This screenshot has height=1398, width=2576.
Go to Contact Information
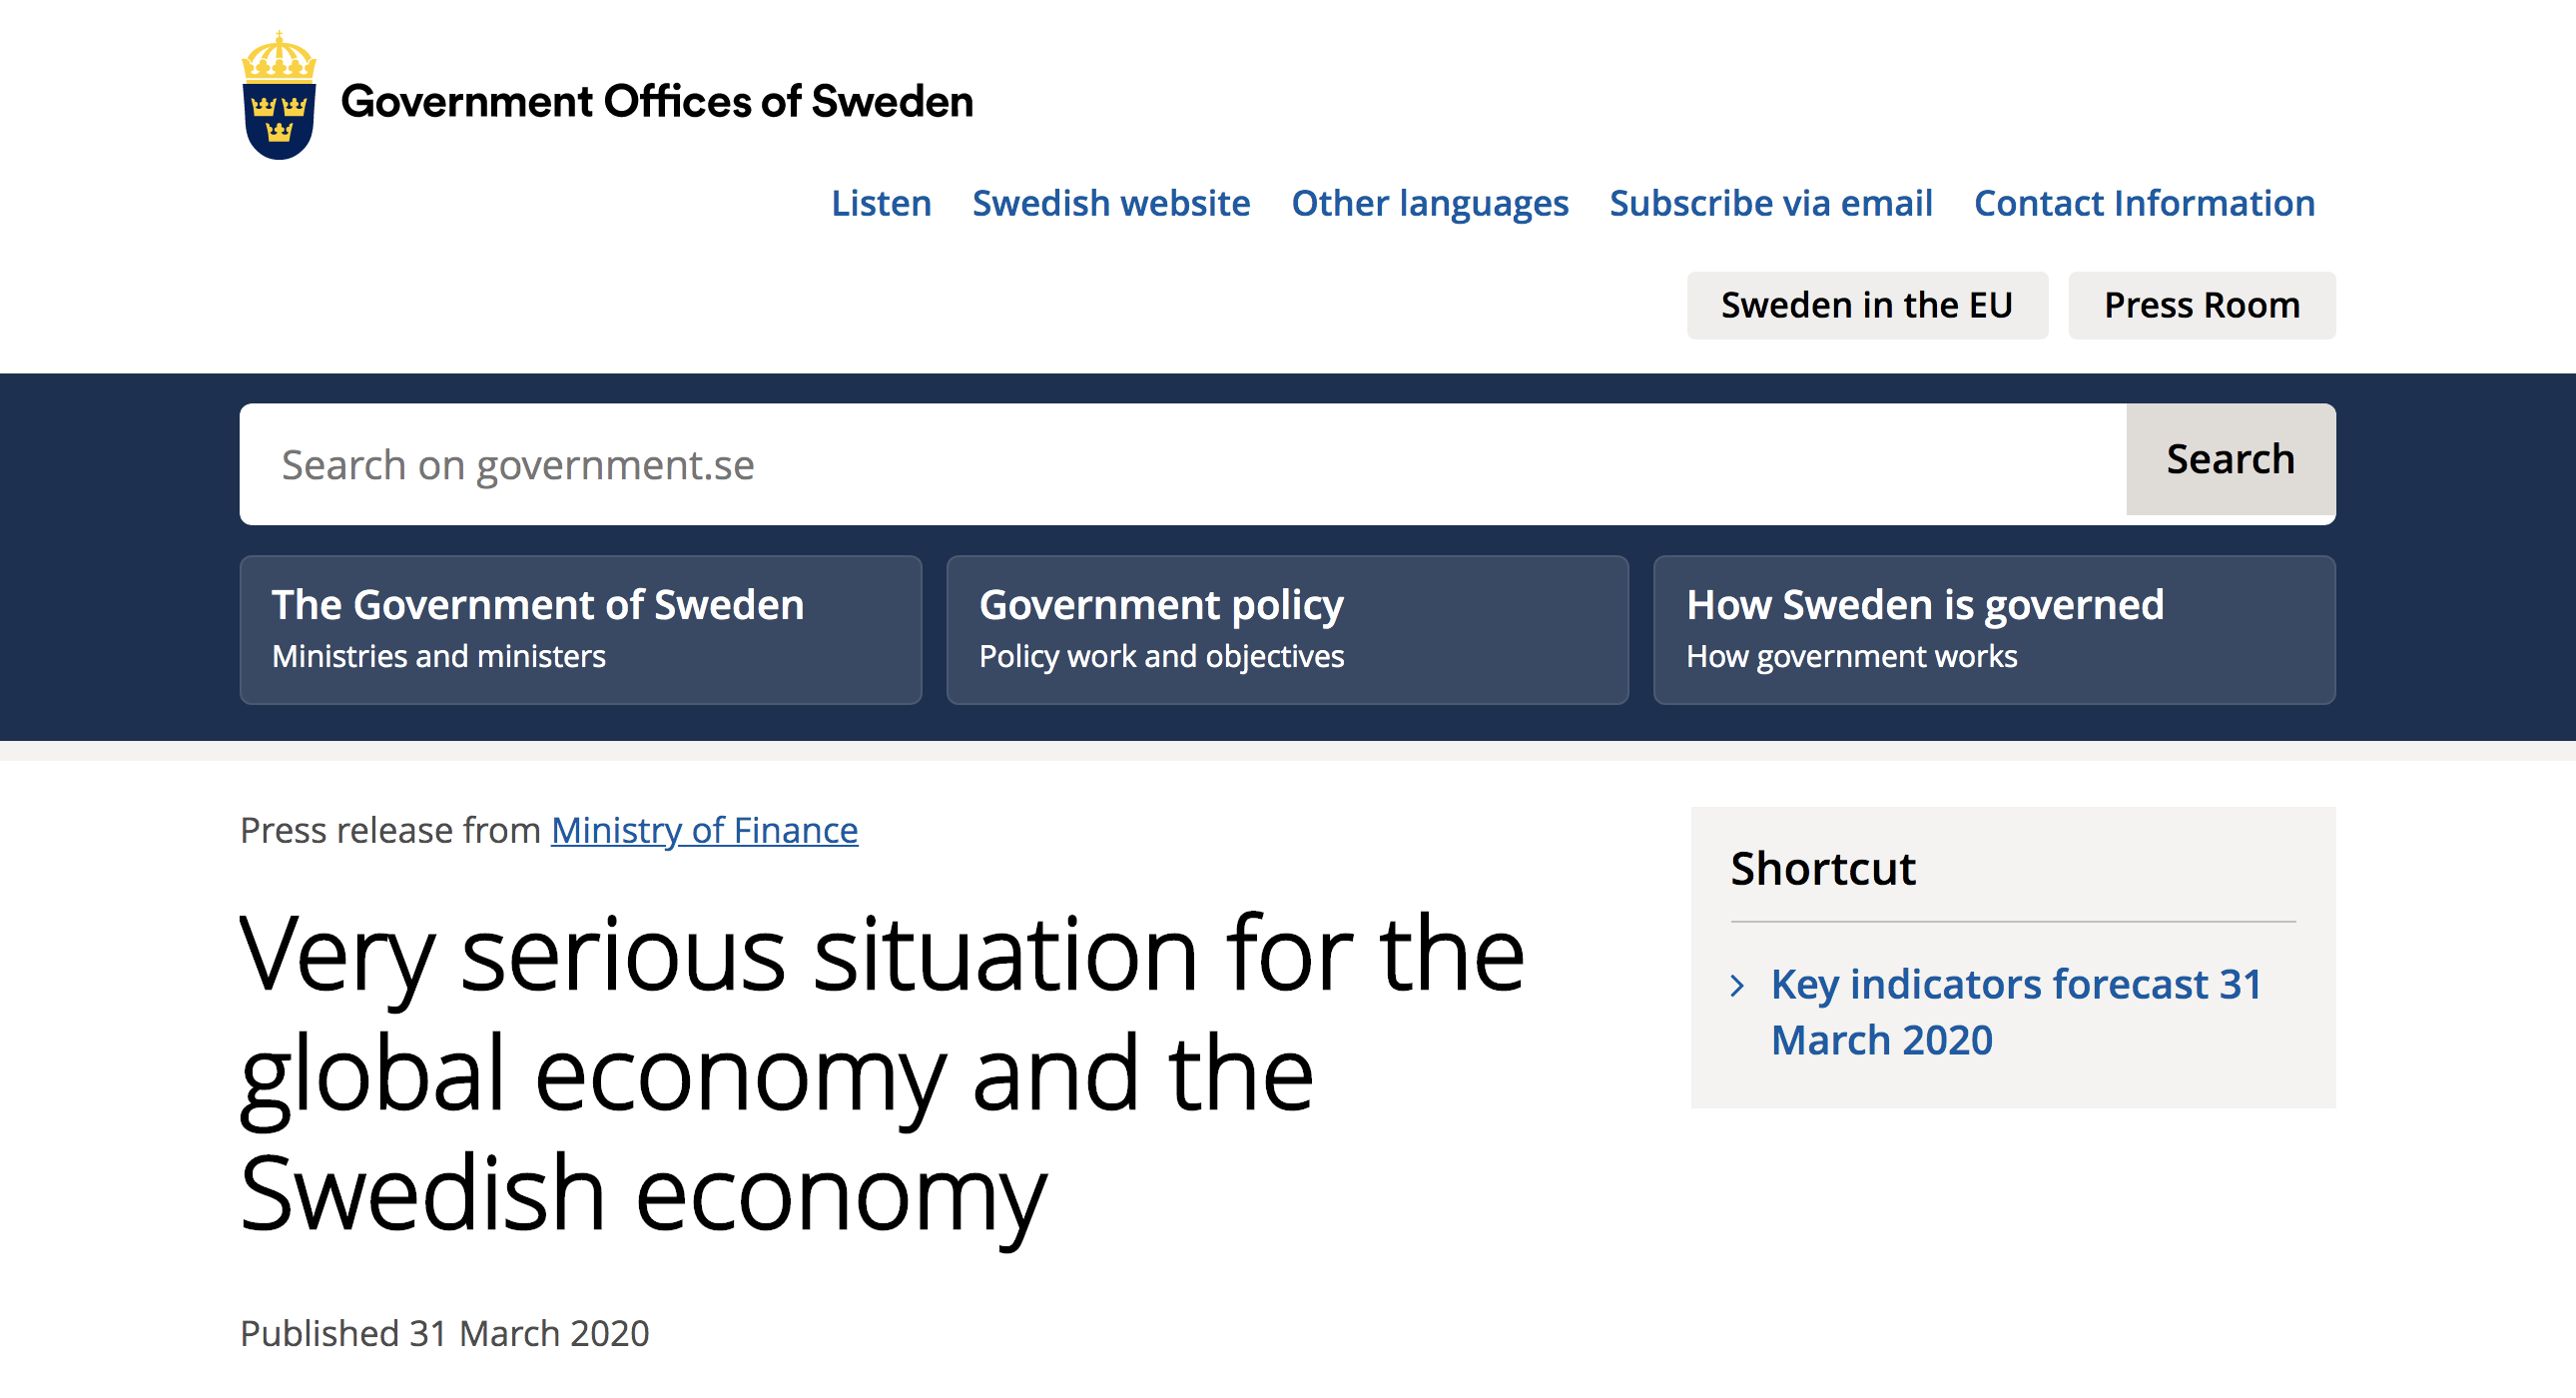coord(2143,203)
